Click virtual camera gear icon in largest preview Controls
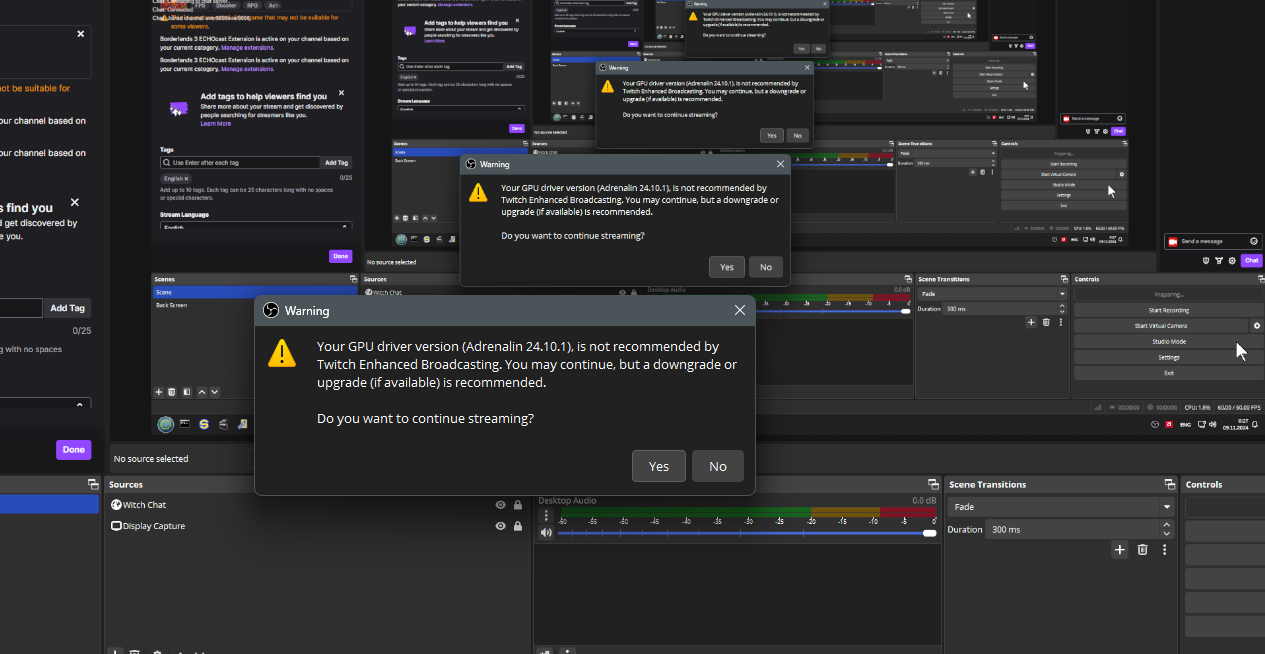1265x654 pixels. click(1257, 326)
